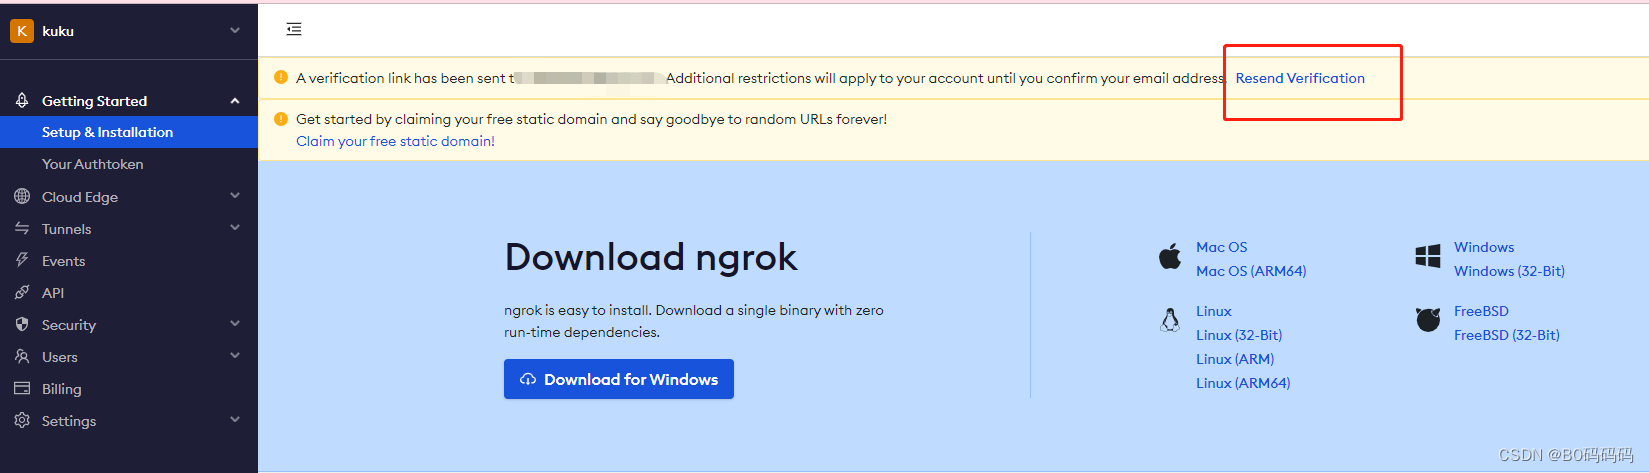The width and height of the screenshot is (1649, 473).
Task: Download the Mac OS (ARM64) version
Action: [1251, 271]
